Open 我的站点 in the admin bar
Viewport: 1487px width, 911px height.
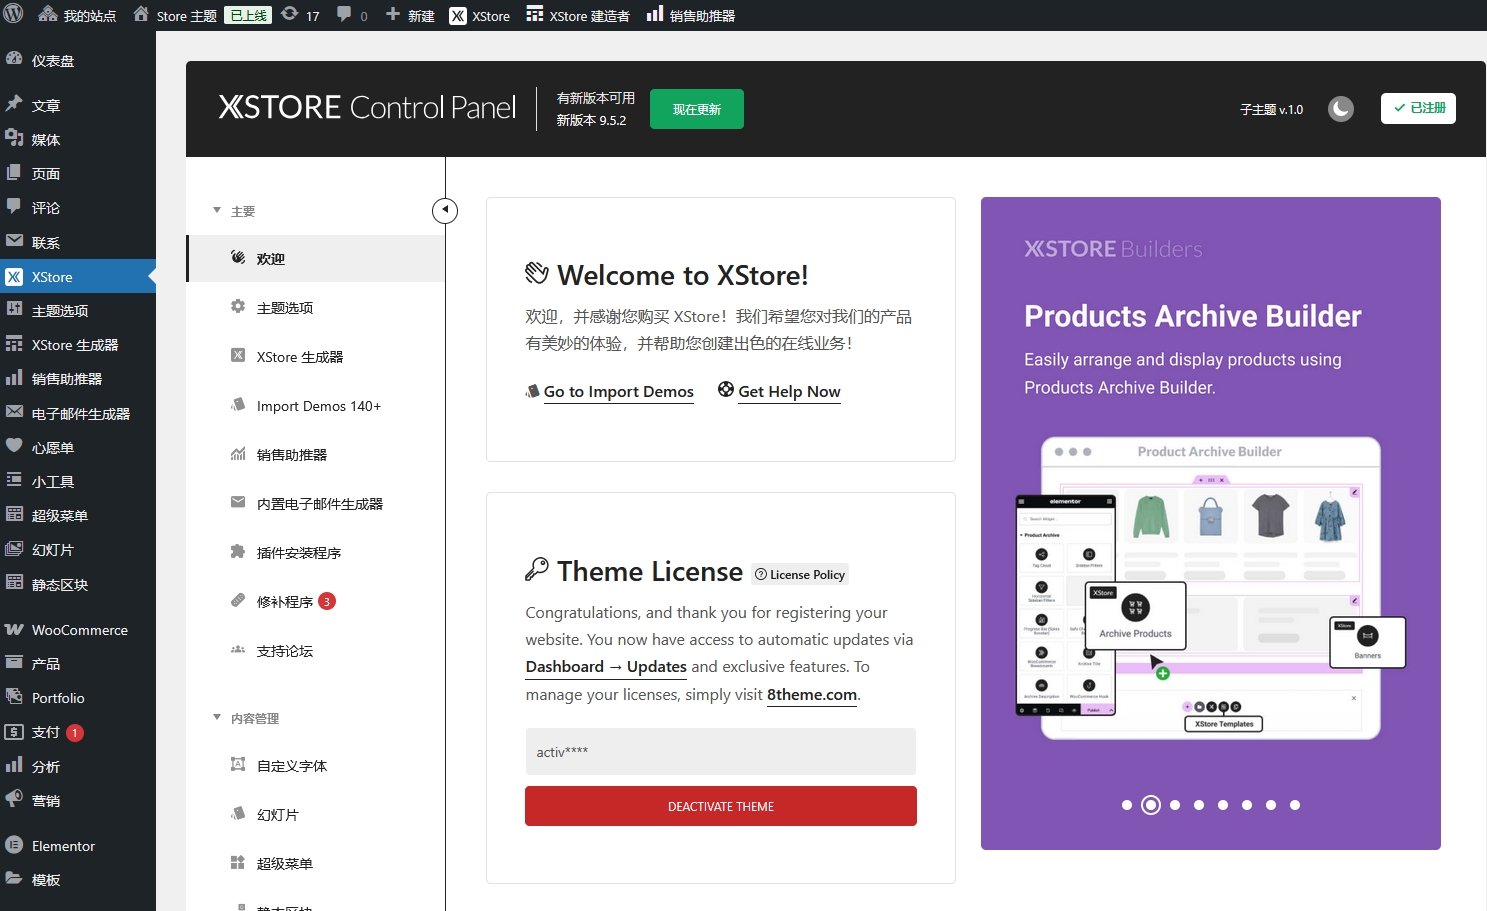(77, 15)
